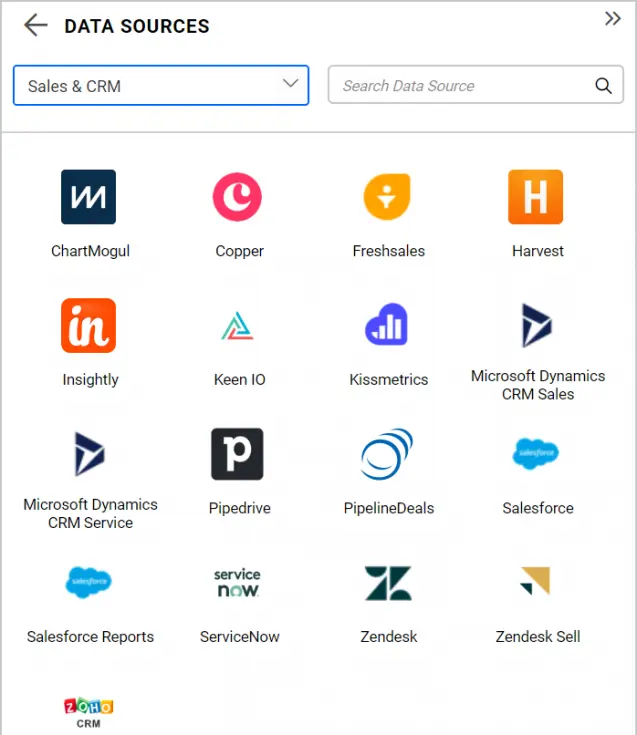637x735 pixels.
Task: Select the ChartMogul data source icon
Action: [x=89, y=197]
